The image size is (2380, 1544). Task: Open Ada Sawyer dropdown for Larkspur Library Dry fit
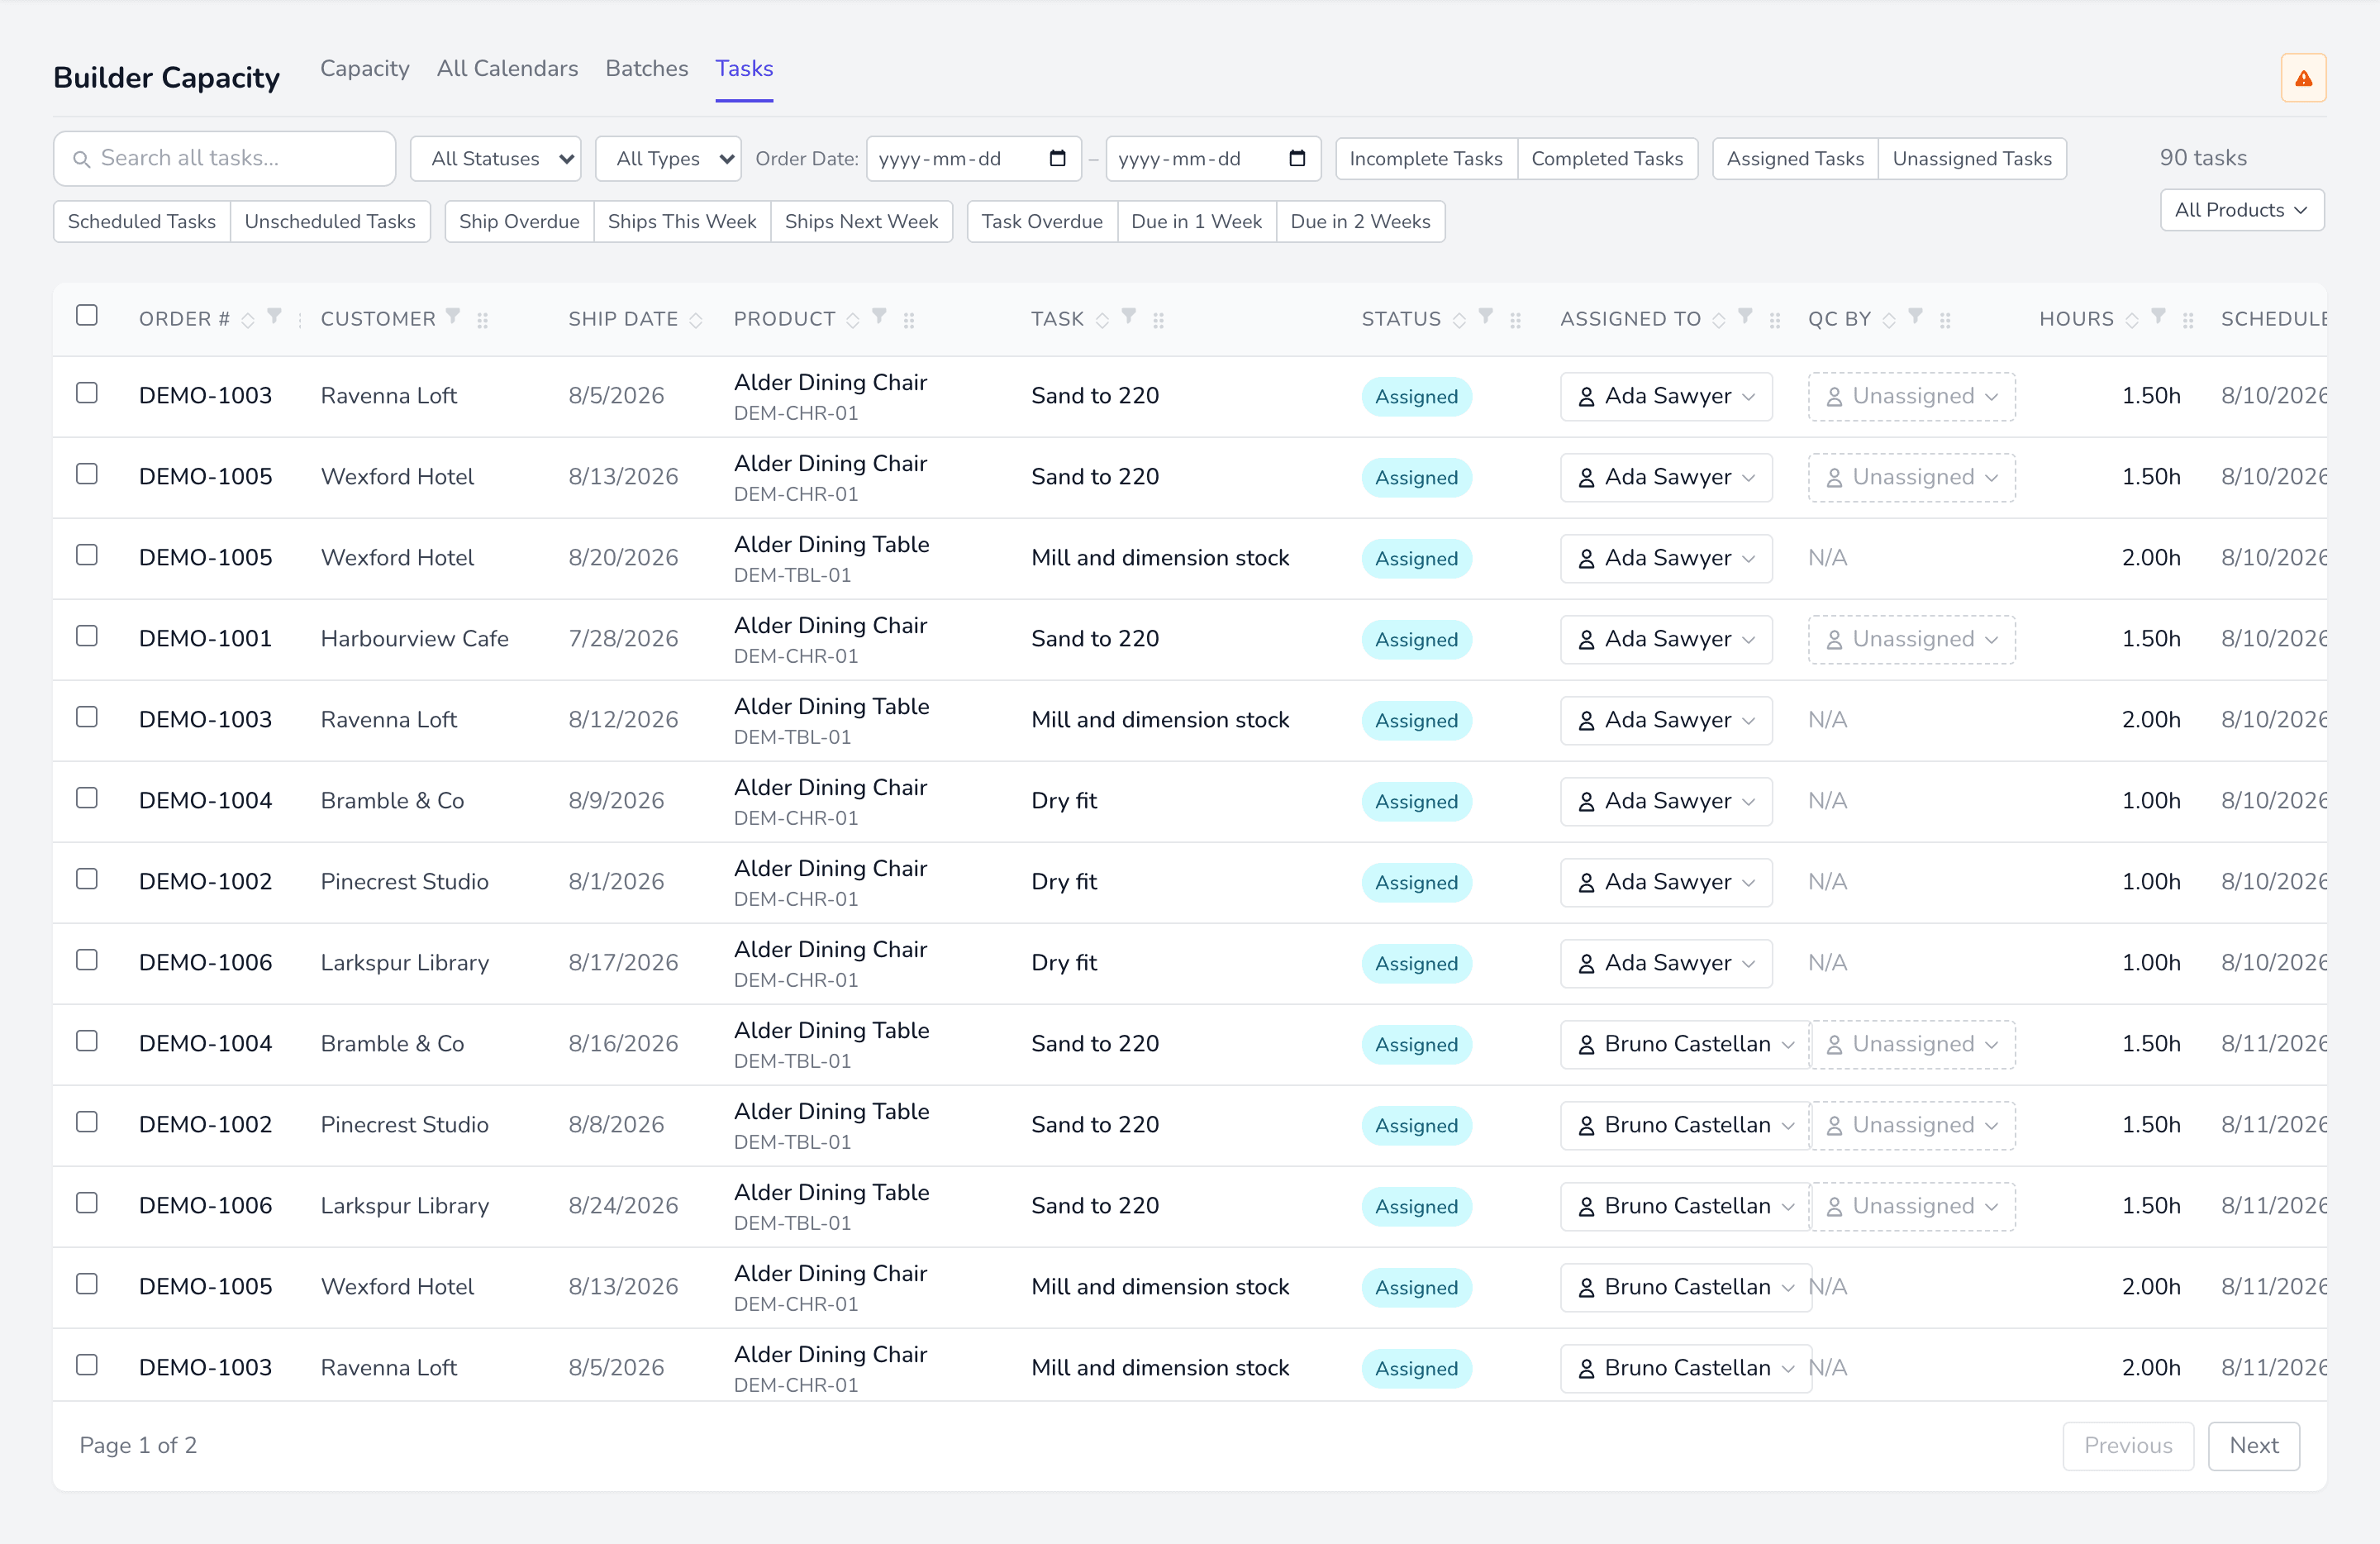pyautogui.click(x=1665, y=963)
